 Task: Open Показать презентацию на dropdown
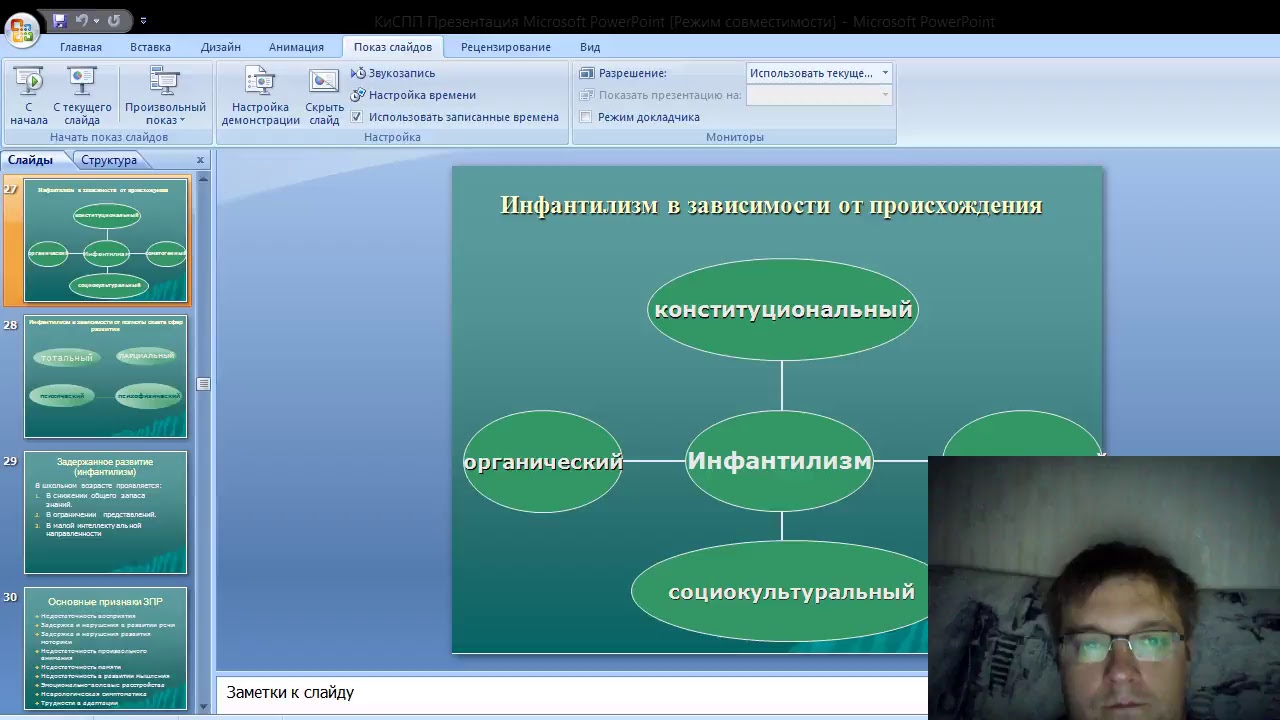819,95
